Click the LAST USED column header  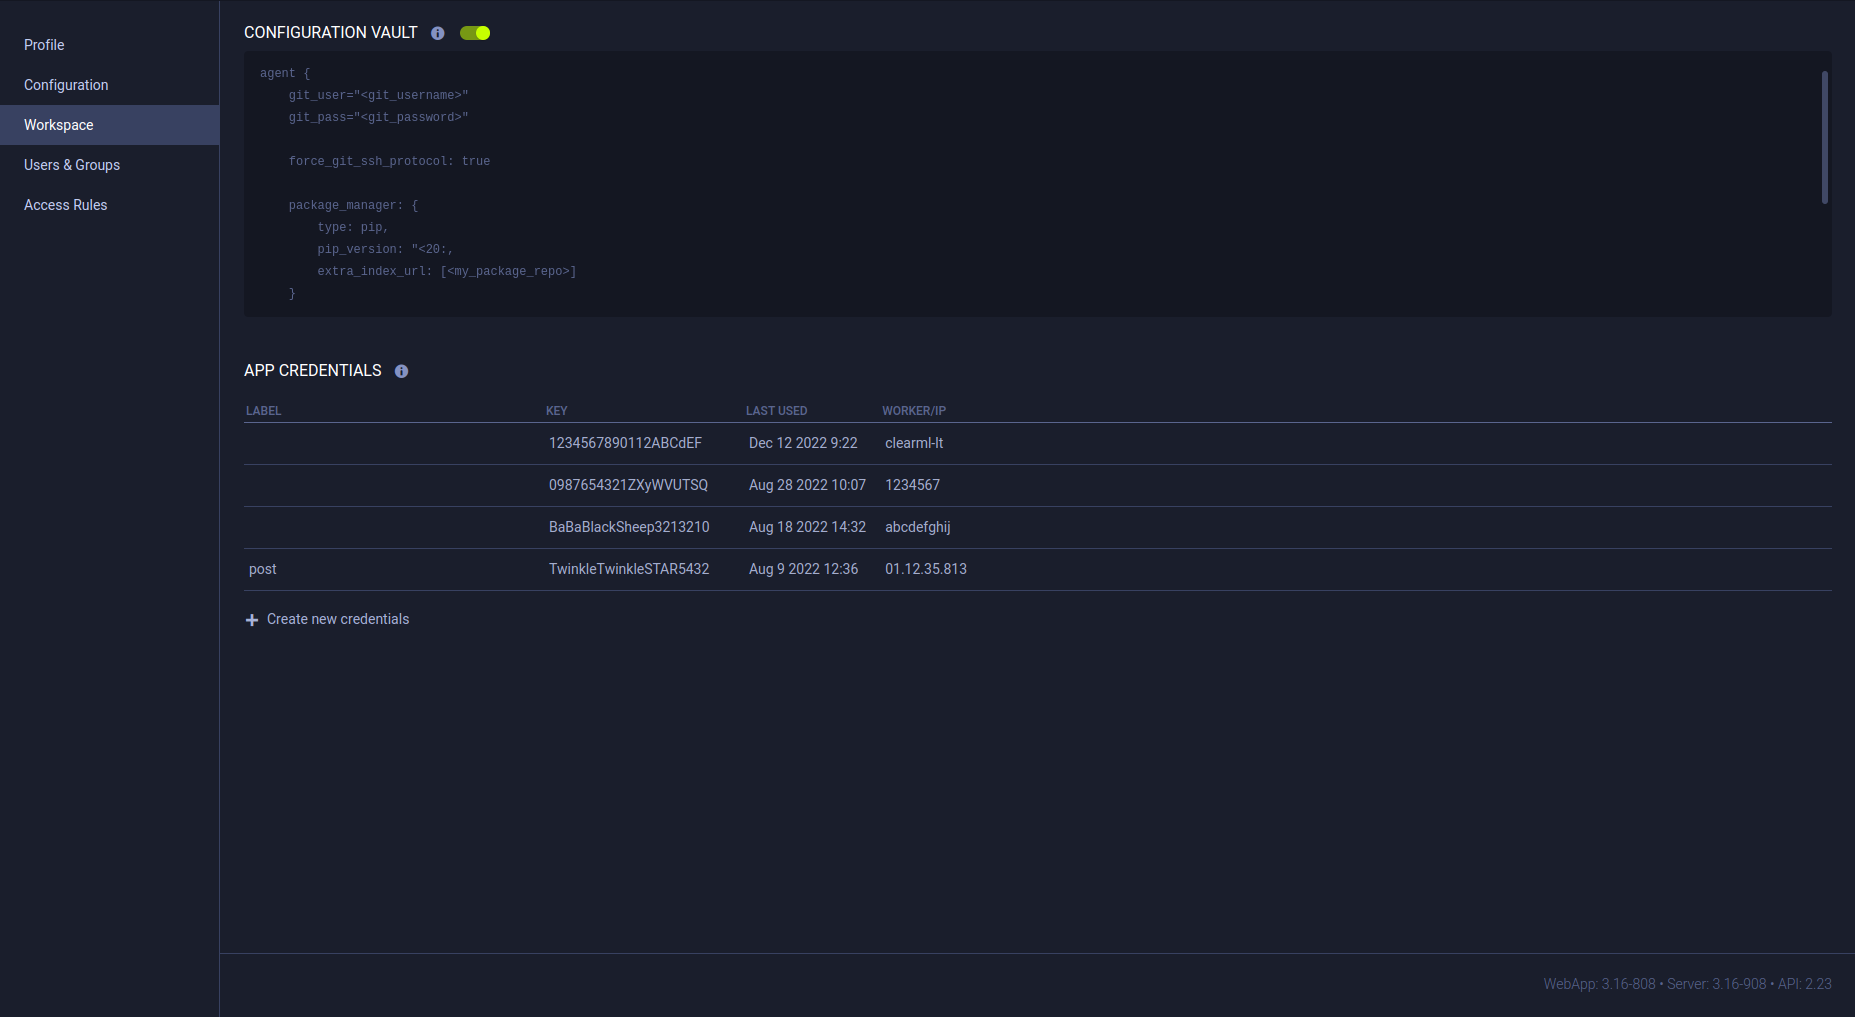pos(776,411)
